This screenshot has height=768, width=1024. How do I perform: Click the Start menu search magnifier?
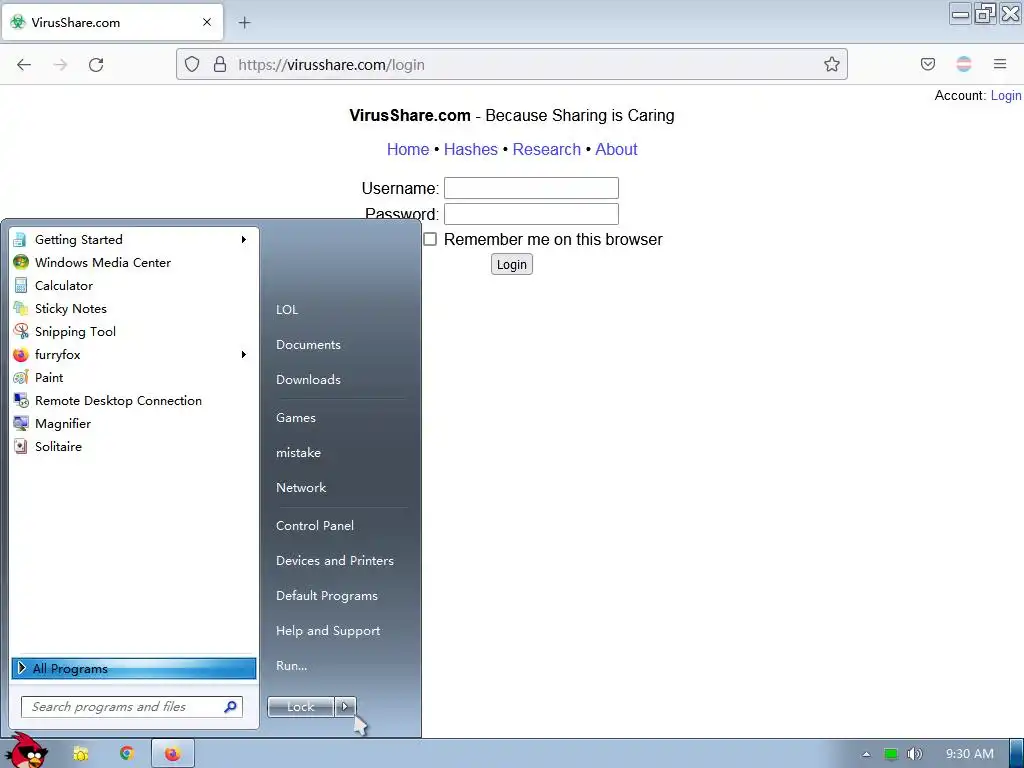[x=231, y=707]
